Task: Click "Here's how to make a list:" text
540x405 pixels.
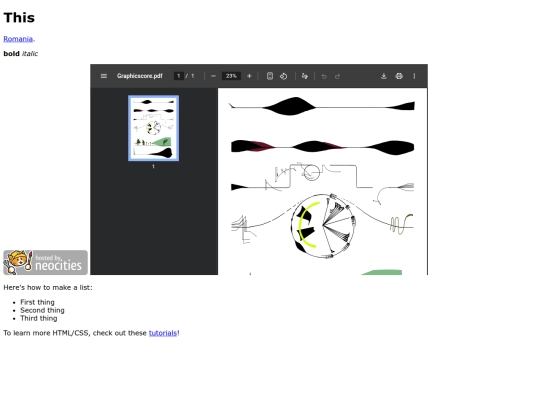Action: pos(48,288)
